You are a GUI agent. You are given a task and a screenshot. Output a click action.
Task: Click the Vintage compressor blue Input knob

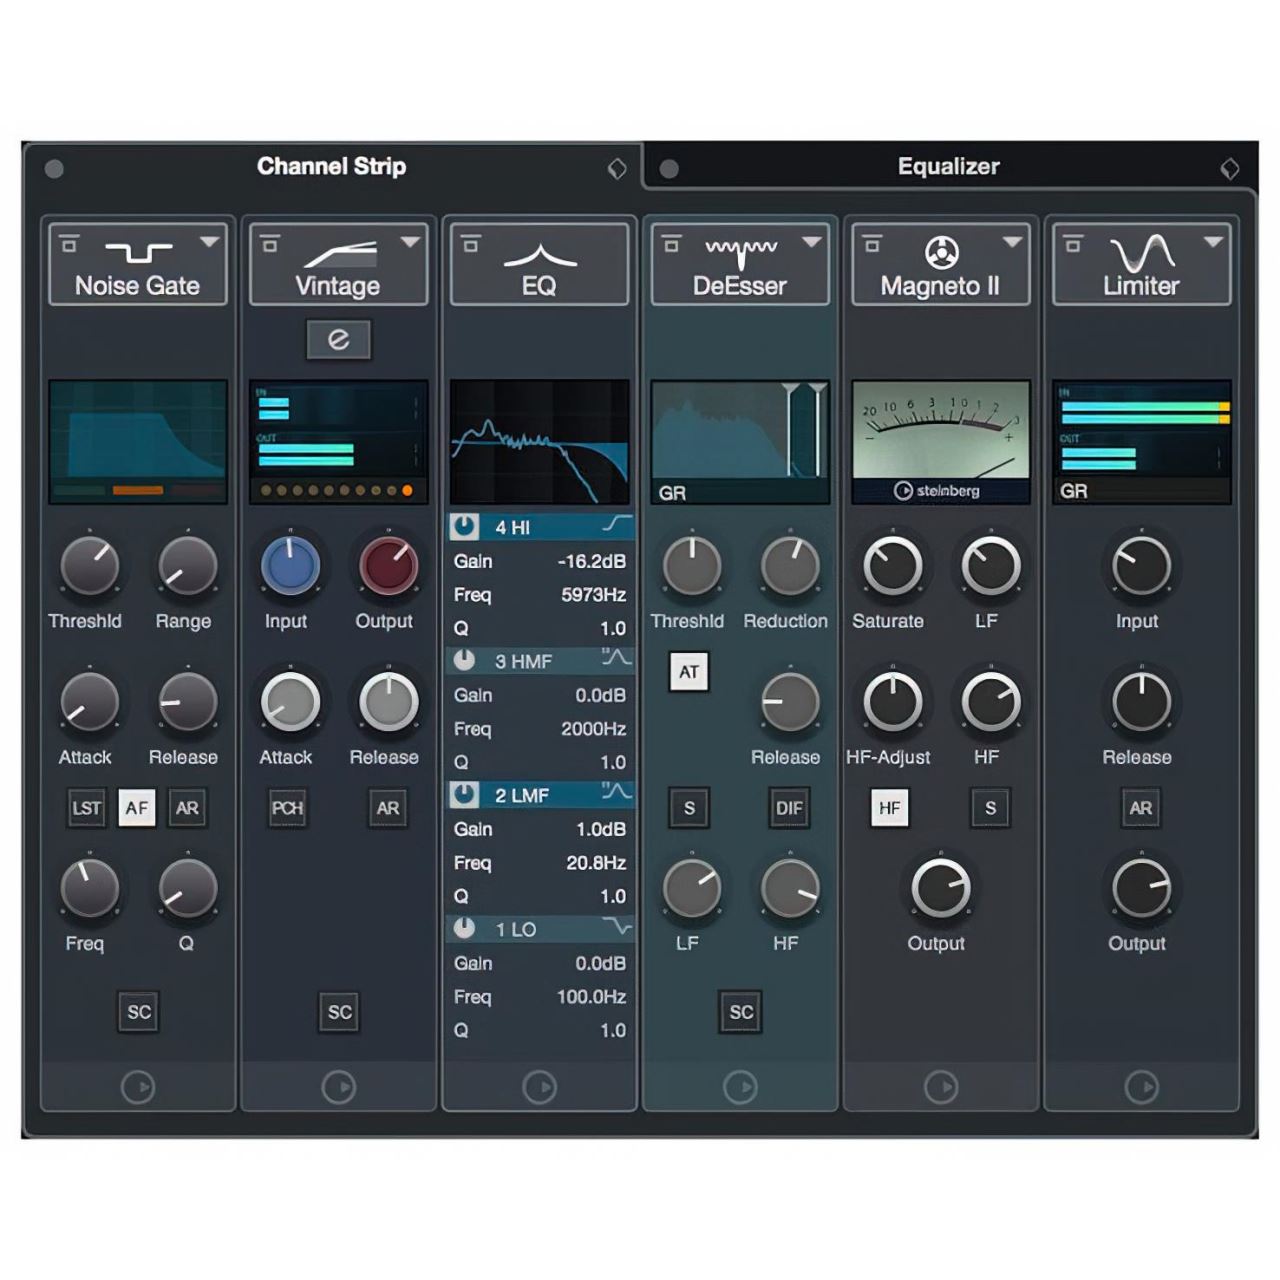click(x=291, y=566)
